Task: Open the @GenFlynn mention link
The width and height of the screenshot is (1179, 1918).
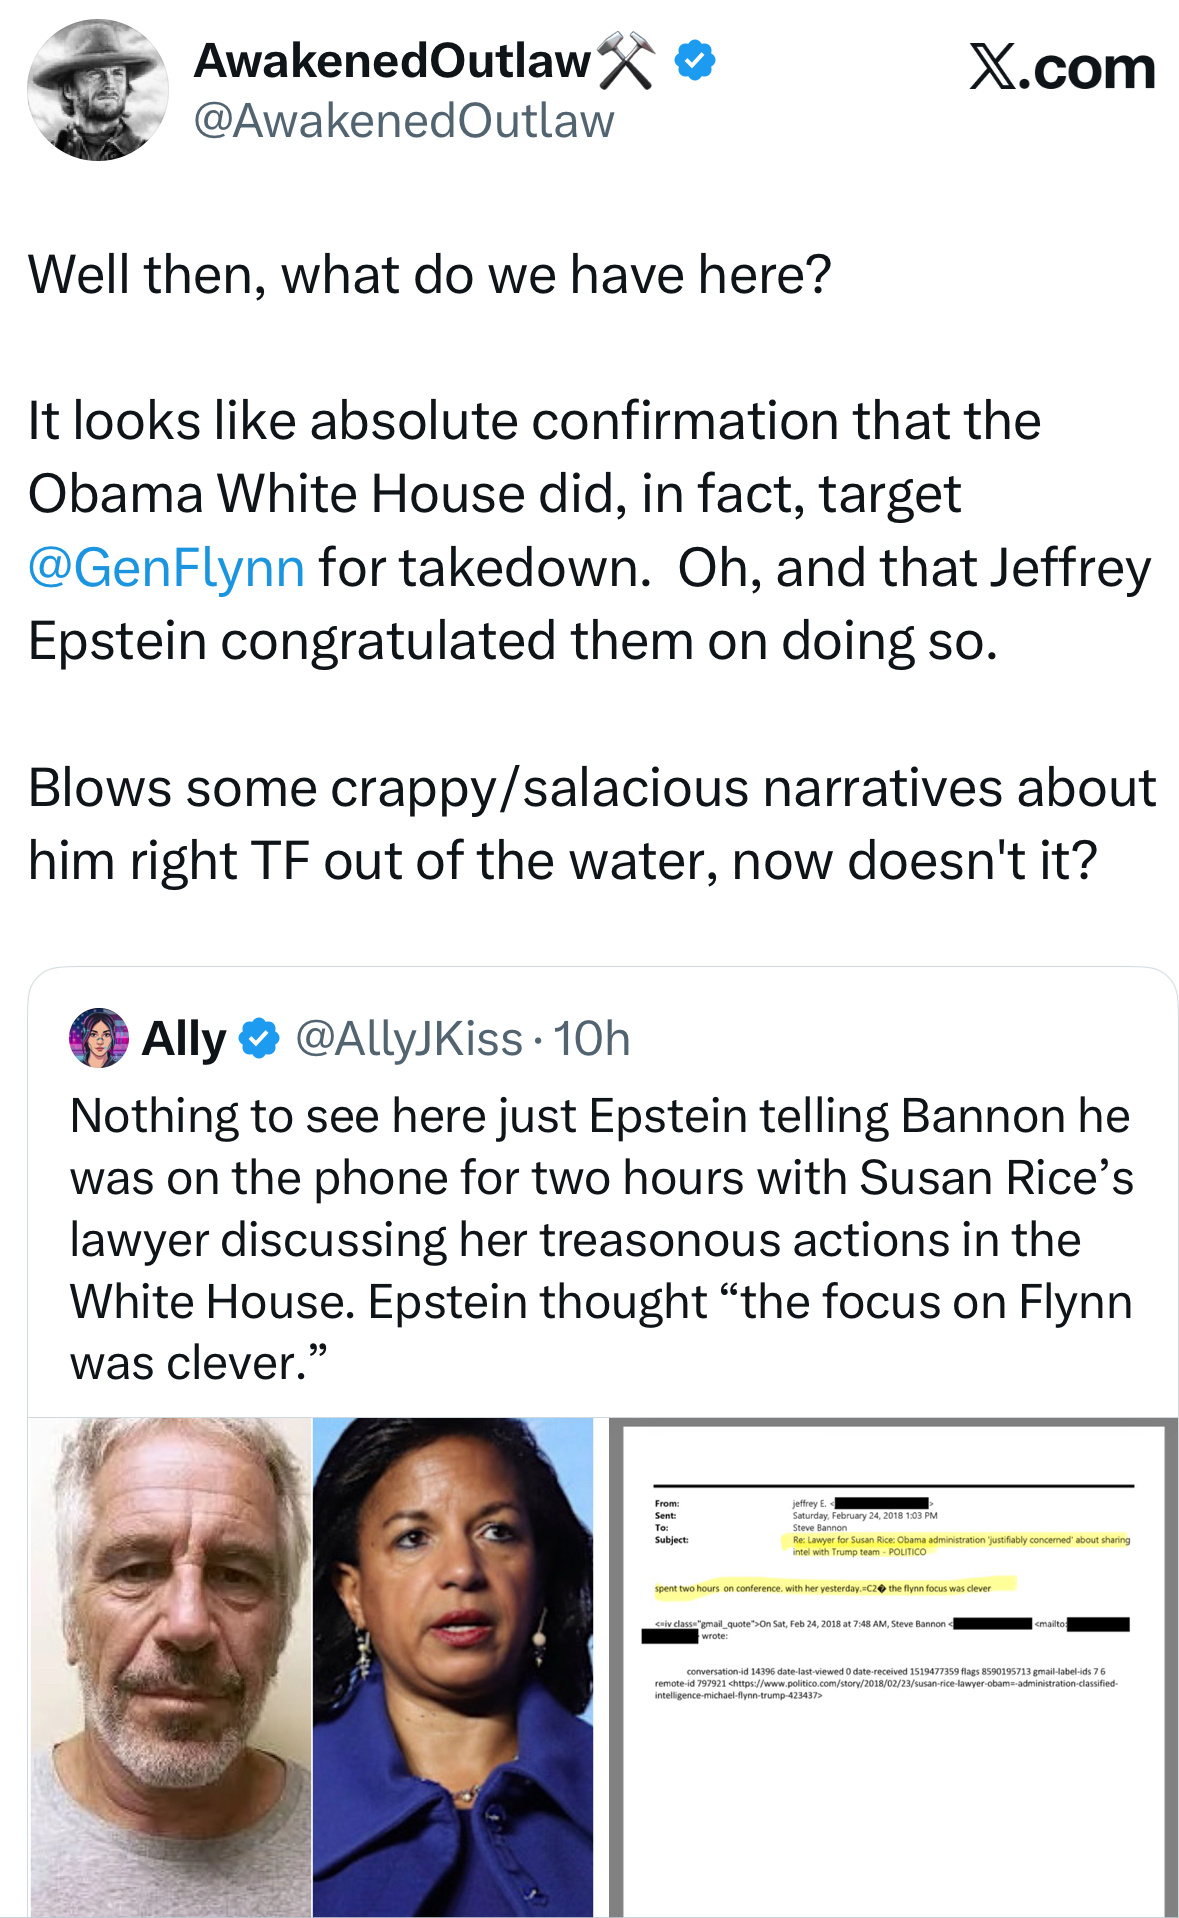Action: point(166,567)
